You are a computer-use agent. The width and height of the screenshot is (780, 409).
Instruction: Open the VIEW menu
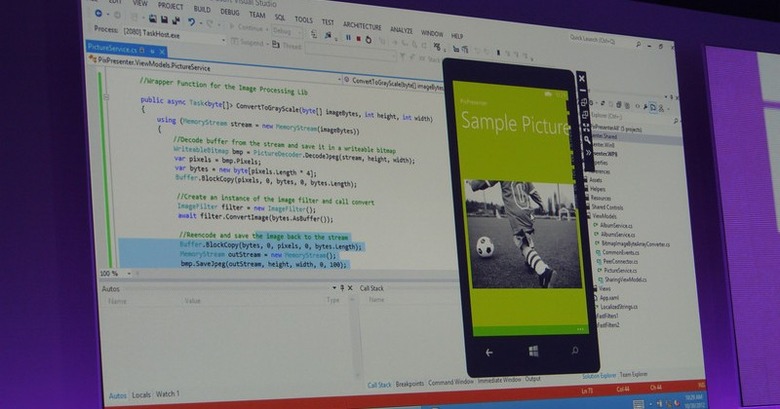coord(140,3)
